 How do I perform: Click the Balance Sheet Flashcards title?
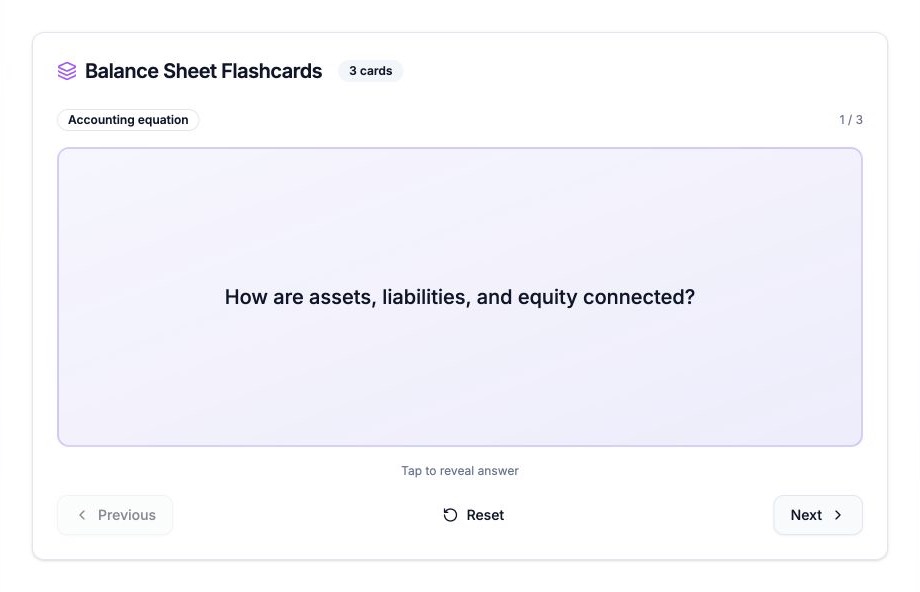pos(204,71)
